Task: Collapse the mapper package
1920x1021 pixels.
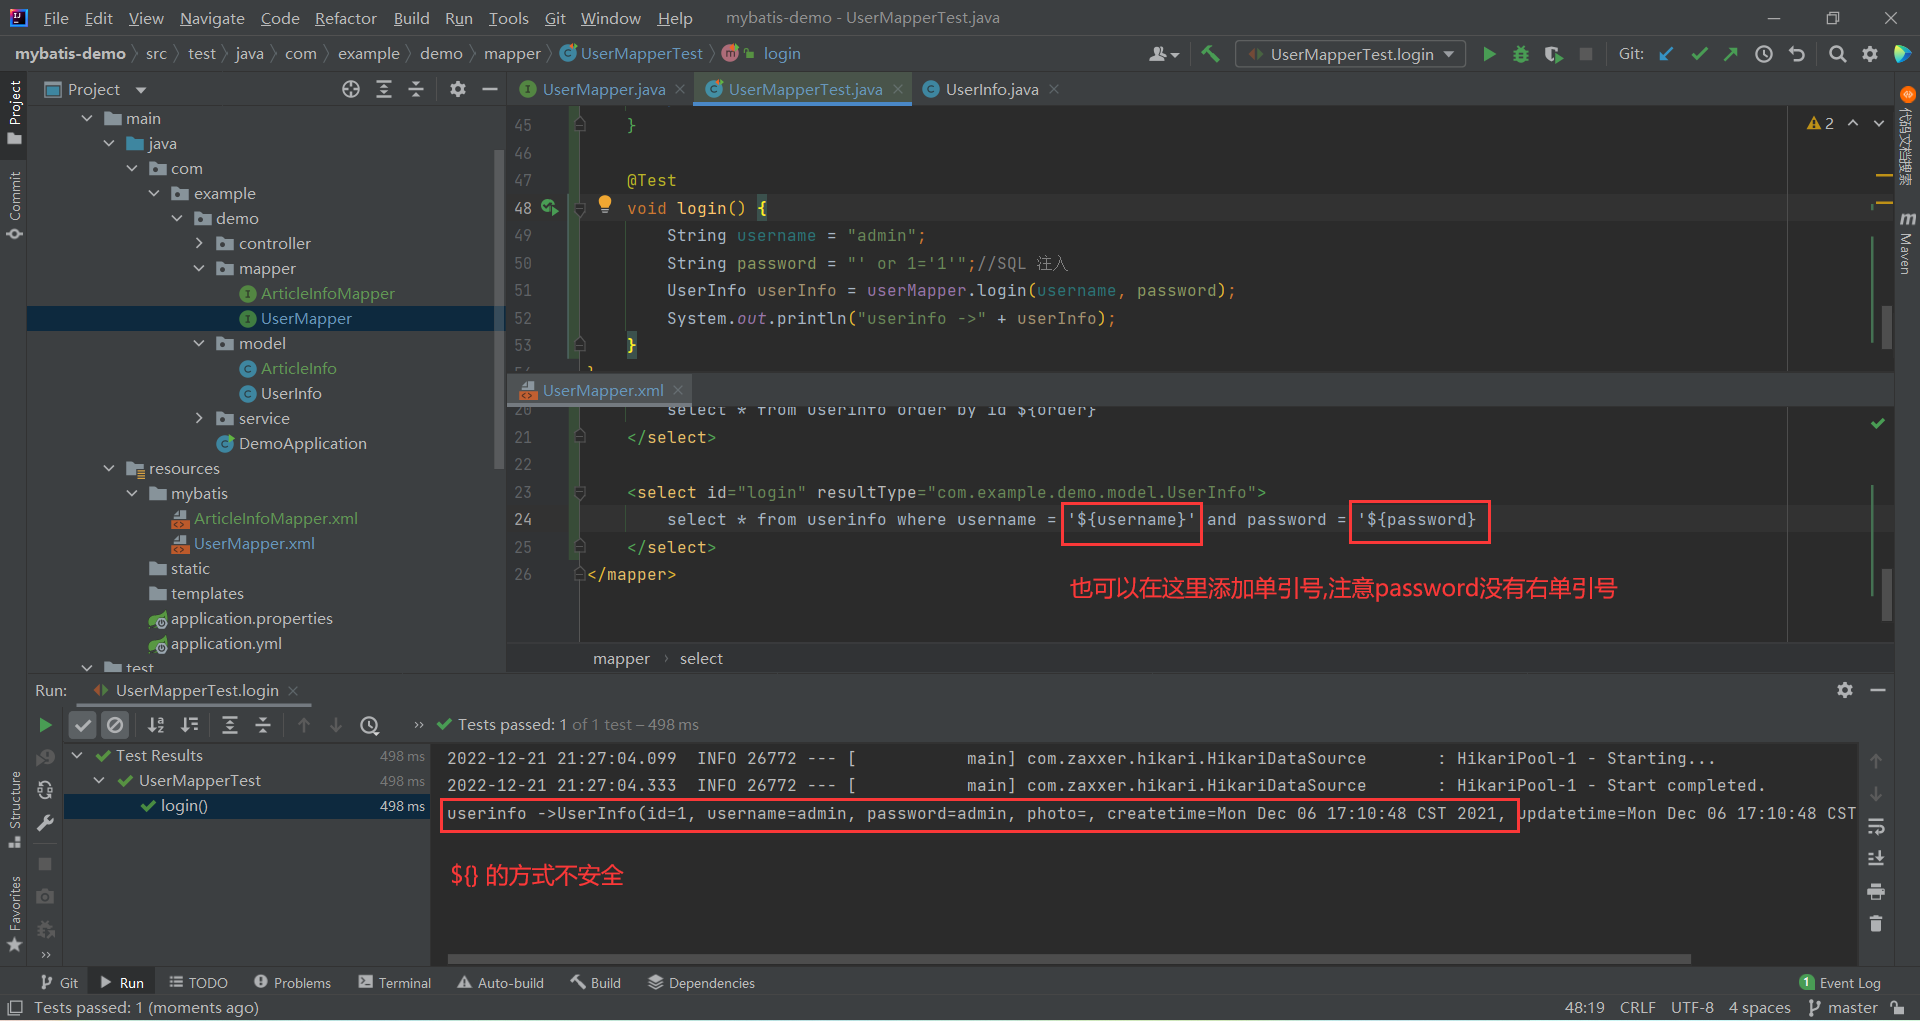Action: coord(199,269)
